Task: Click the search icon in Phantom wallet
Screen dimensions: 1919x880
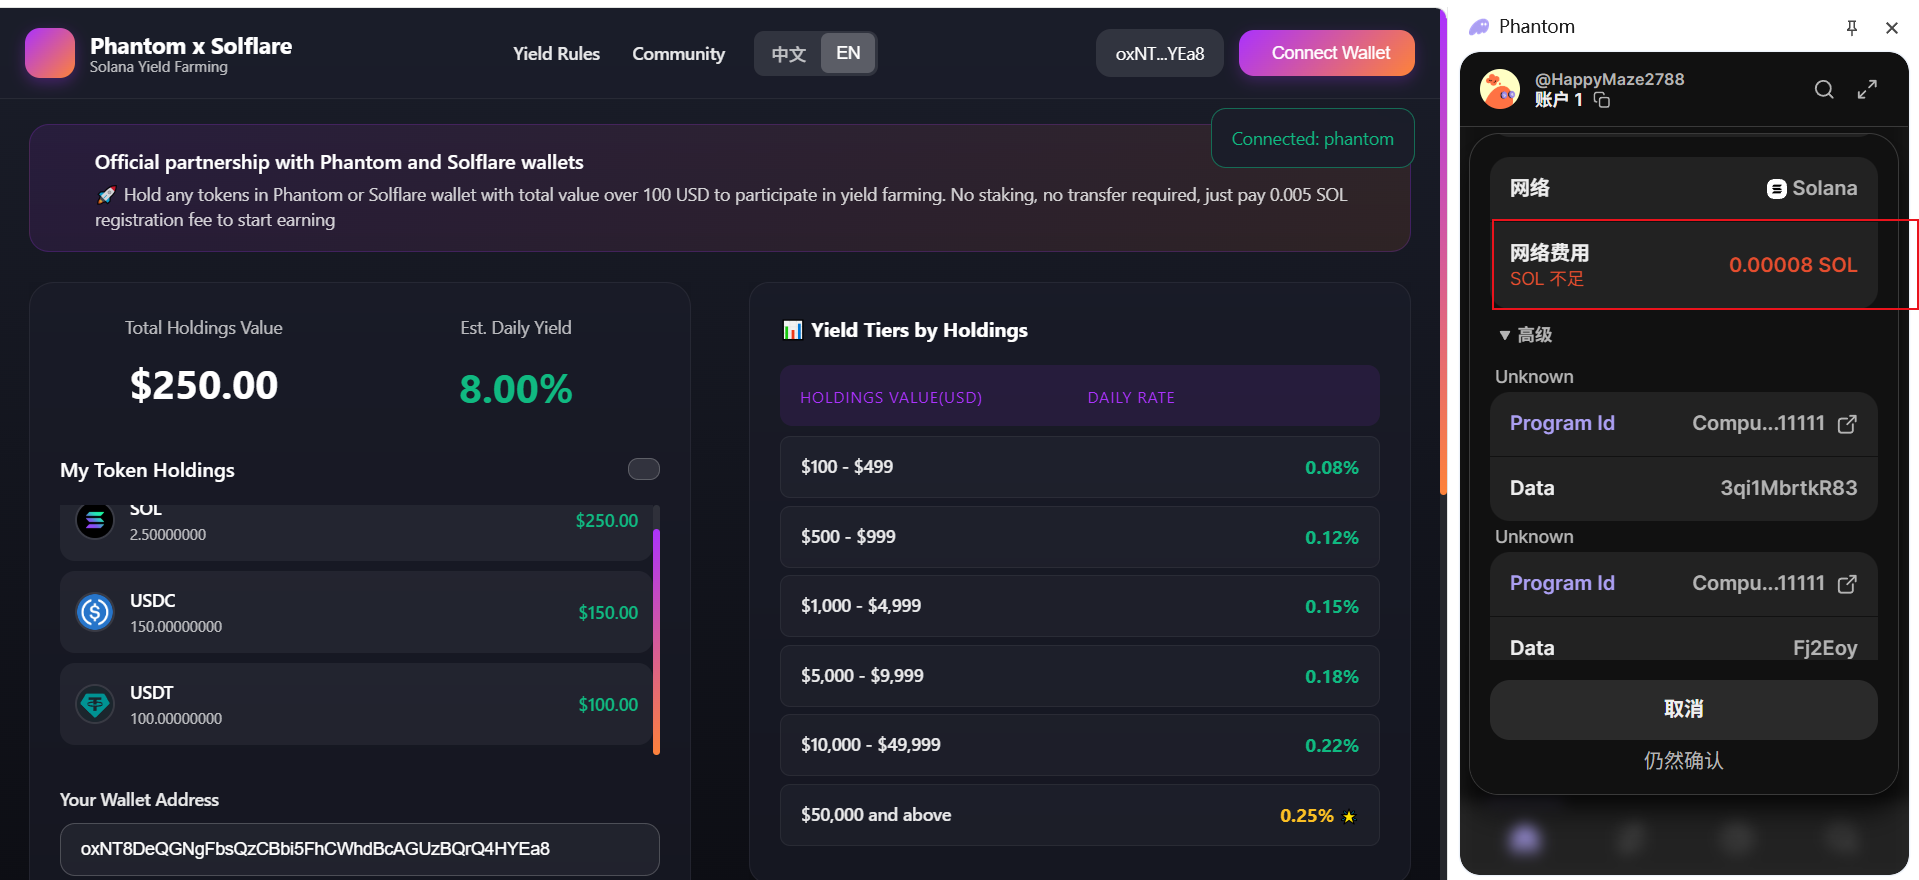Action: (x=1823, y=90)
